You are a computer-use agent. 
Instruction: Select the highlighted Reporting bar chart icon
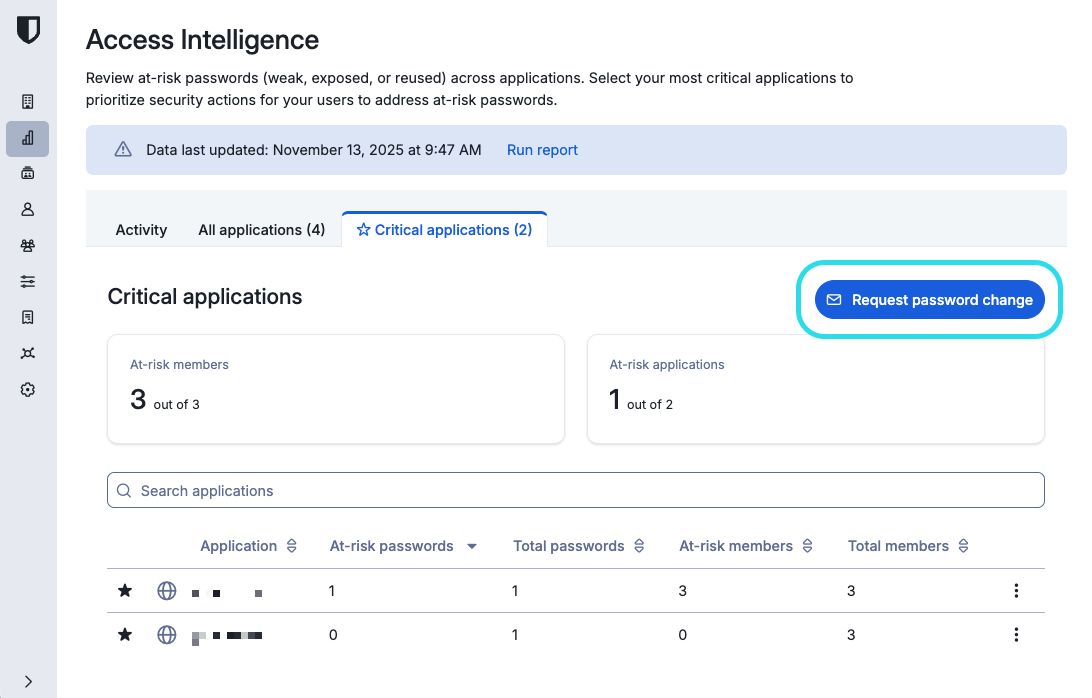[27, 138]
